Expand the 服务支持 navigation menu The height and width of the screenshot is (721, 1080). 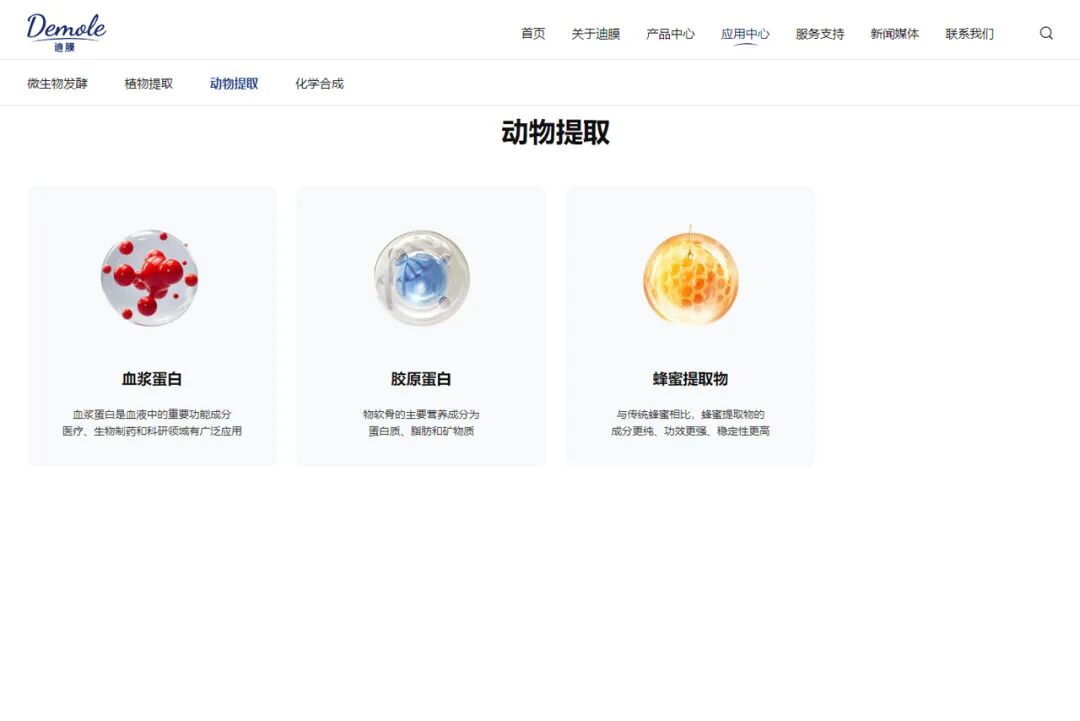pos(819,34)
